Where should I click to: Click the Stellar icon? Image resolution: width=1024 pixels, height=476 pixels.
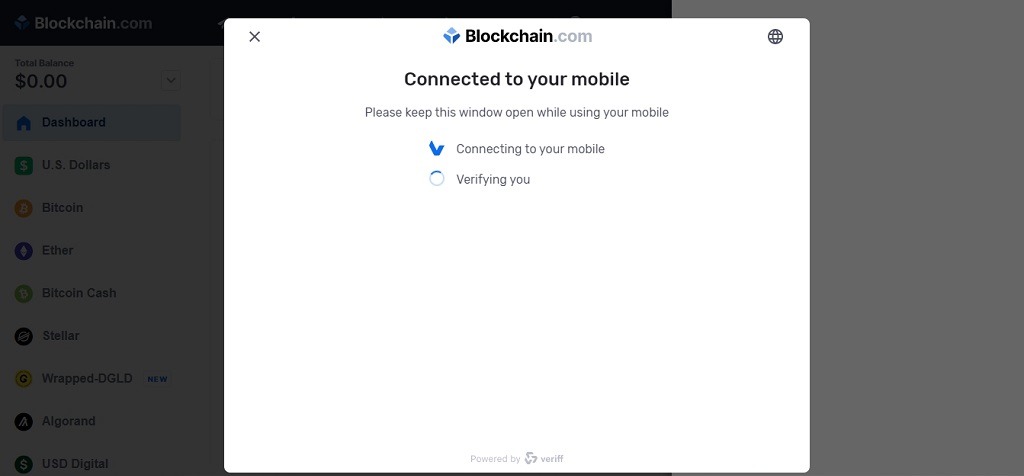click(24, 336)
